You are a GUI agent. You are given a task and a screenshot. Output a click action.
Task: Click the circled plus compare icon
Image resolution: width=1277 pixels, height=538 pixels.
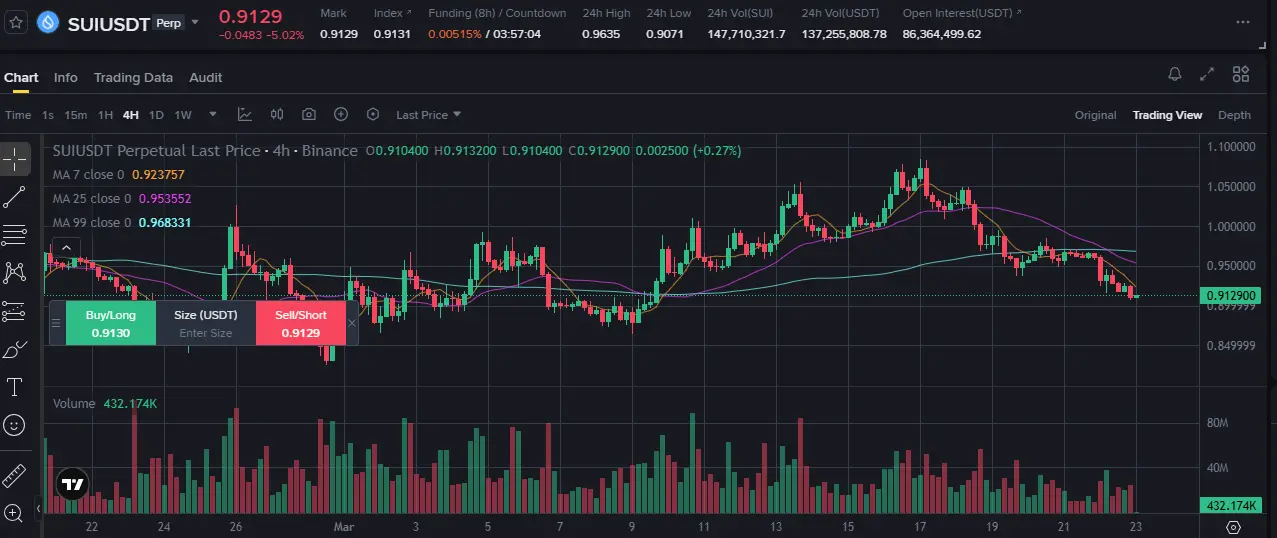point(341,115)
